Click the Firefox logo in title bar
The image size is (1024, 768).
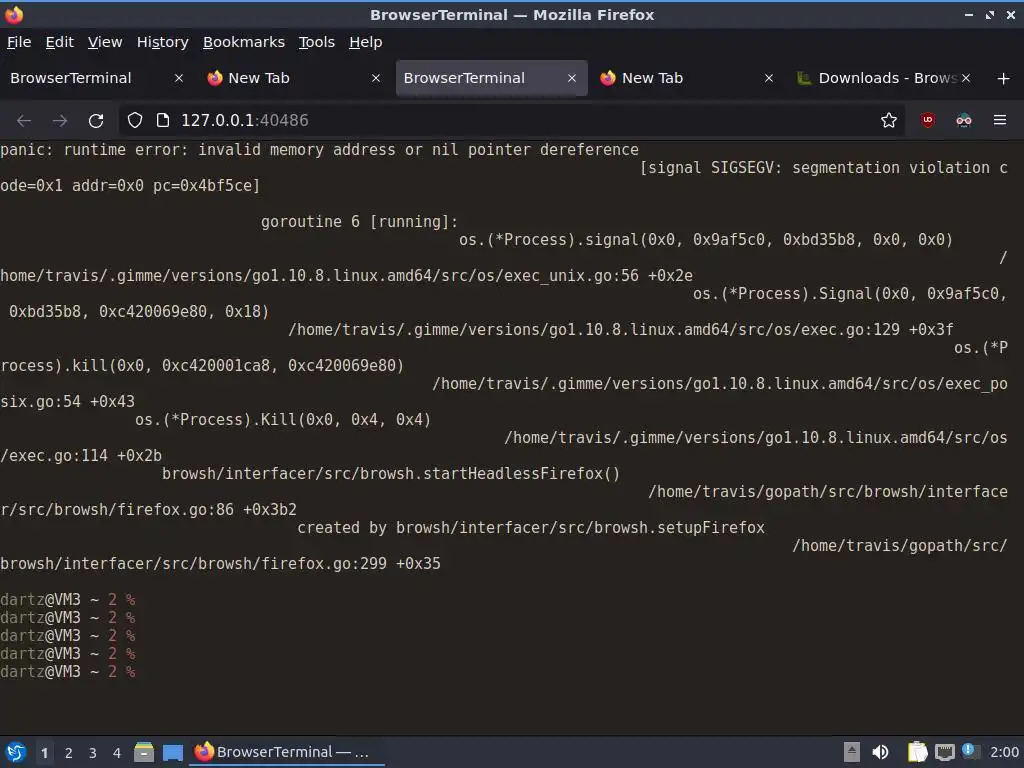14,14
